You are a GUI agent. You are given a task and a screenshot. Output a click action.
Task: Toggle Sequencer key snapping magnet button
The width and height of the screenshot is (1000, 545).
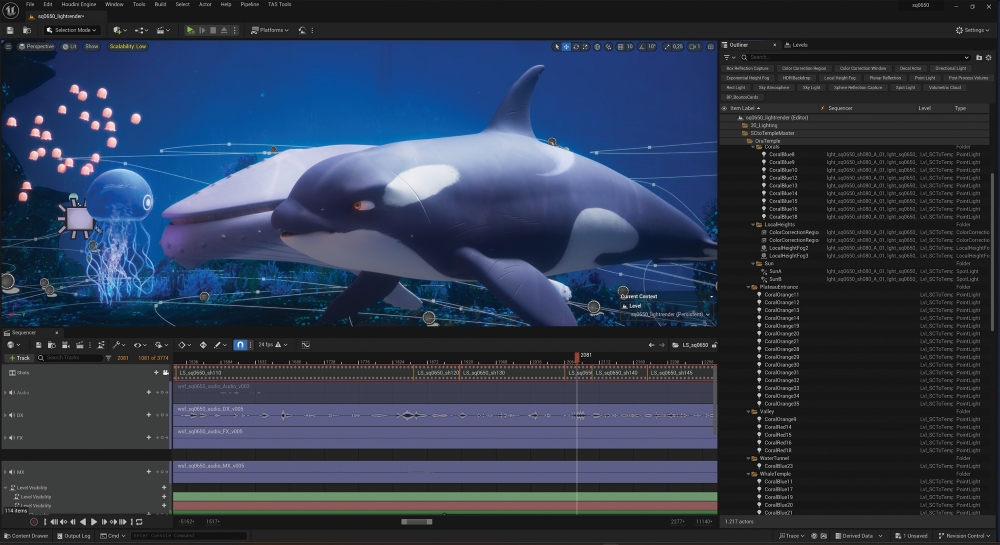pyautogui.click(x=240, y=345)
